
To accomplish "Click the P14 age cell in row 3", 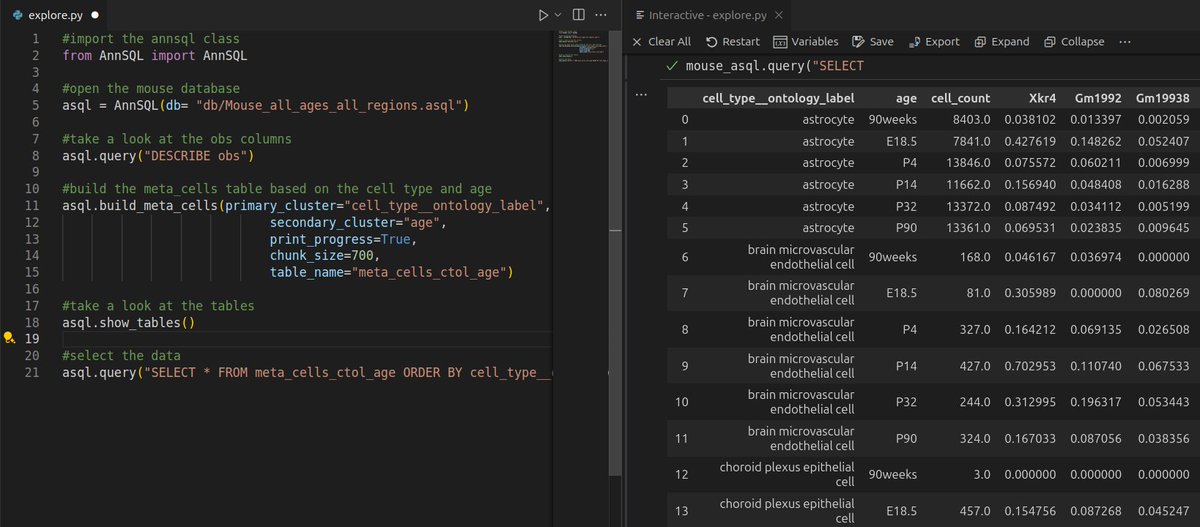I will 906,184.
